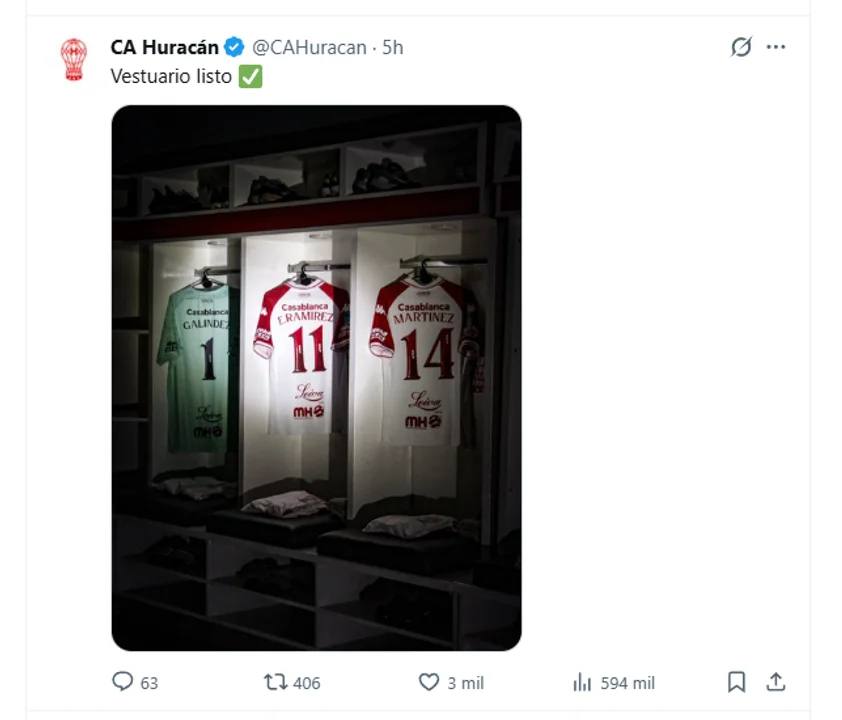
Task: Click the 3 mil likes count
Action: [465, 683]
